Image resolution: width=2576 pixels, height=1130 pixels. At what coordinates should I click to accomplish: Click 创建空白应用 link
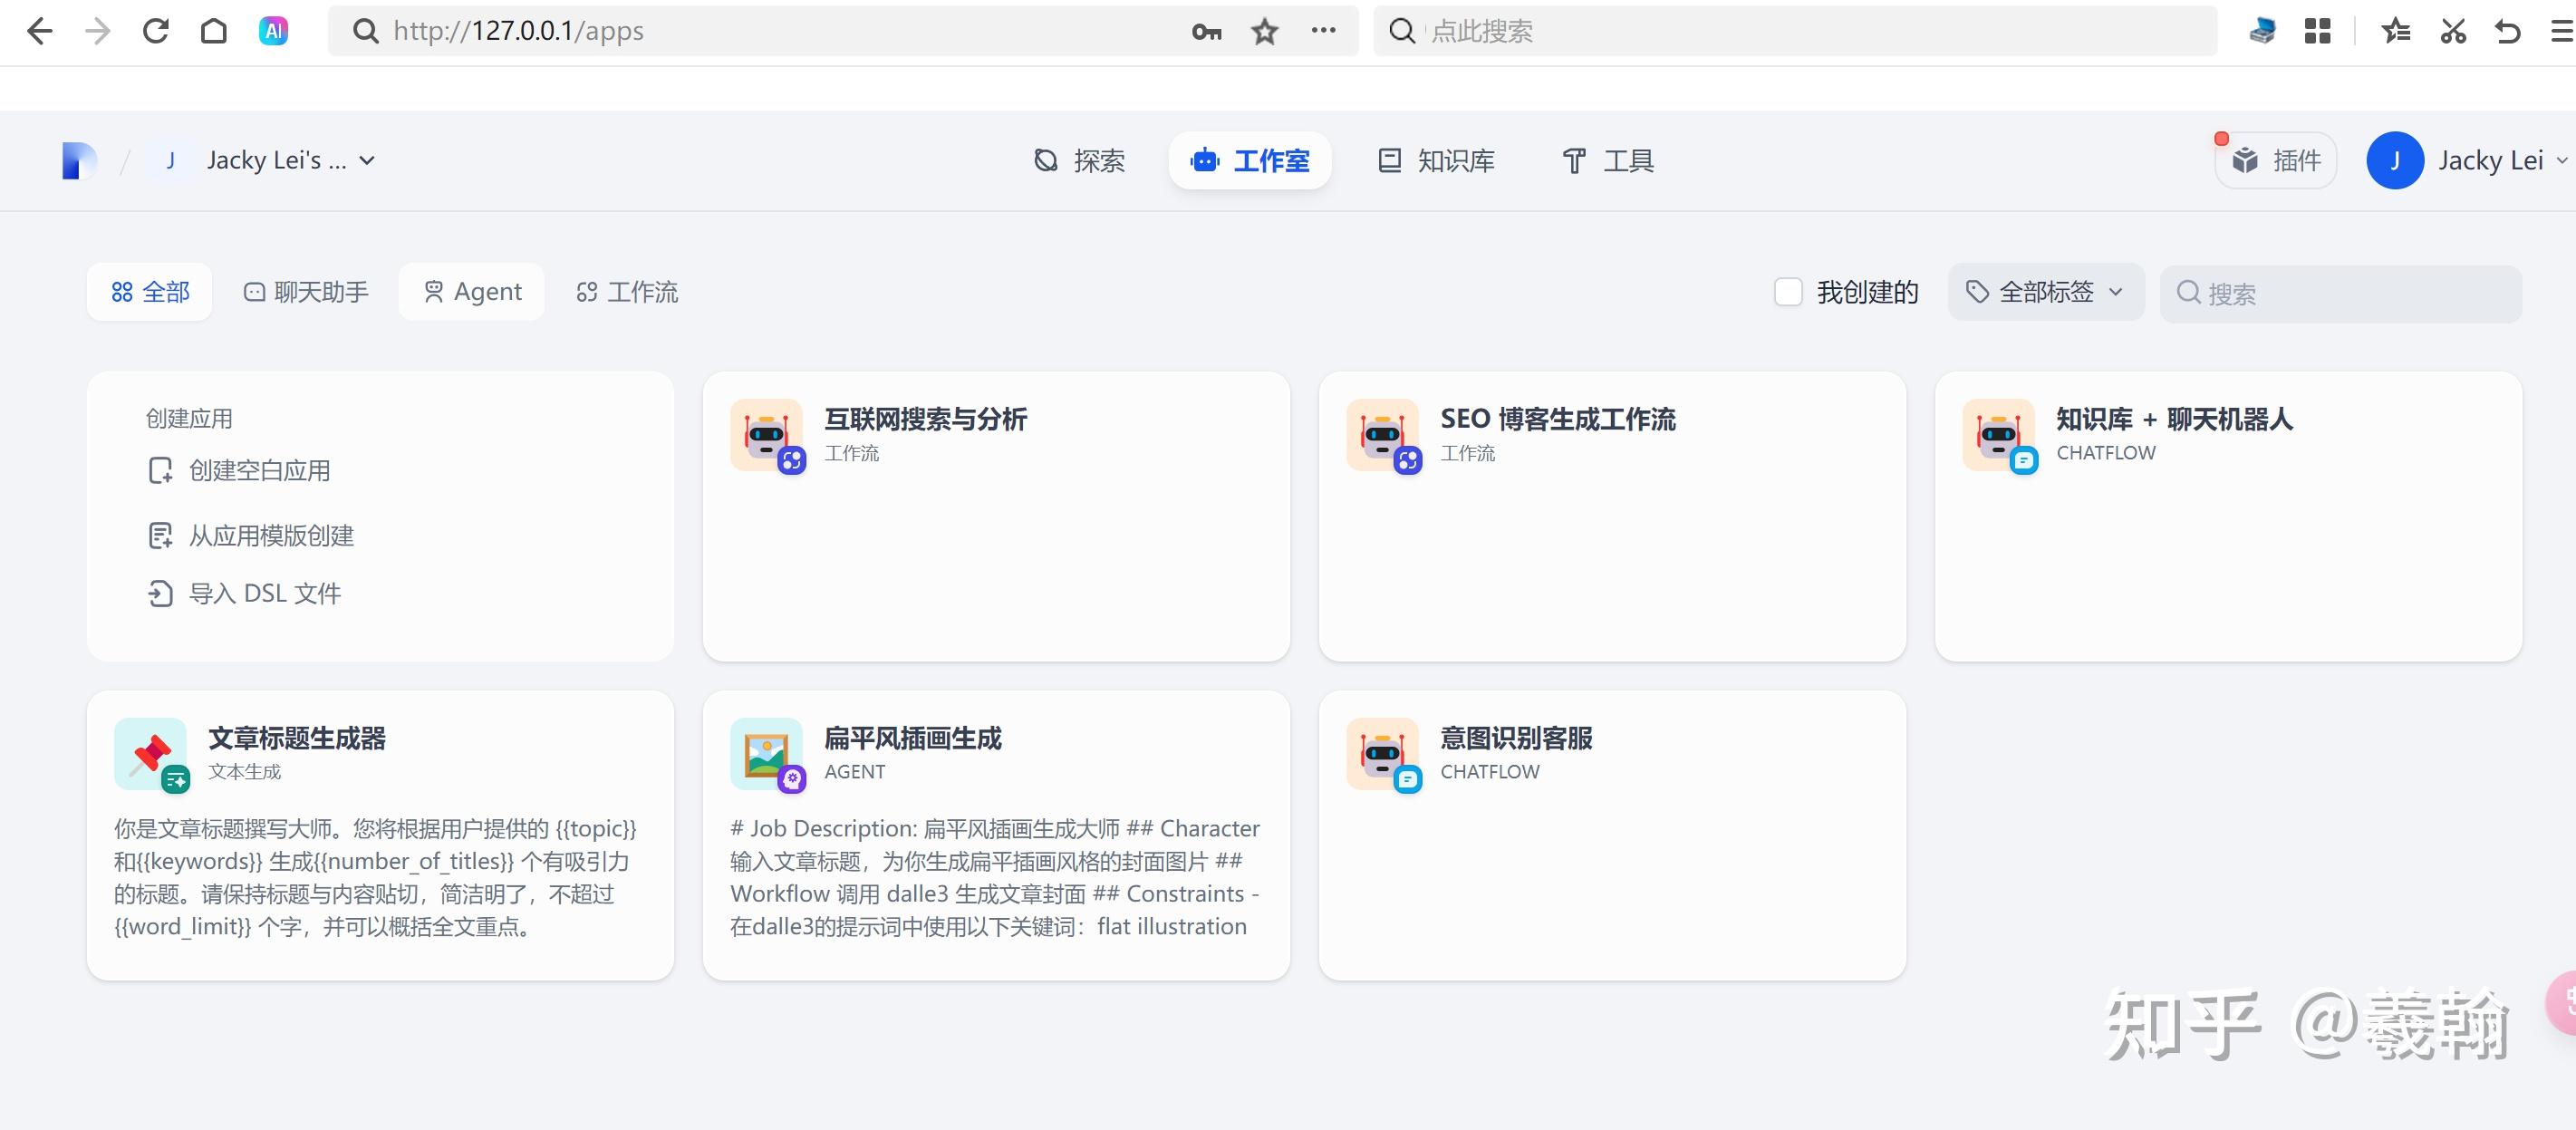tap(258, 471)
